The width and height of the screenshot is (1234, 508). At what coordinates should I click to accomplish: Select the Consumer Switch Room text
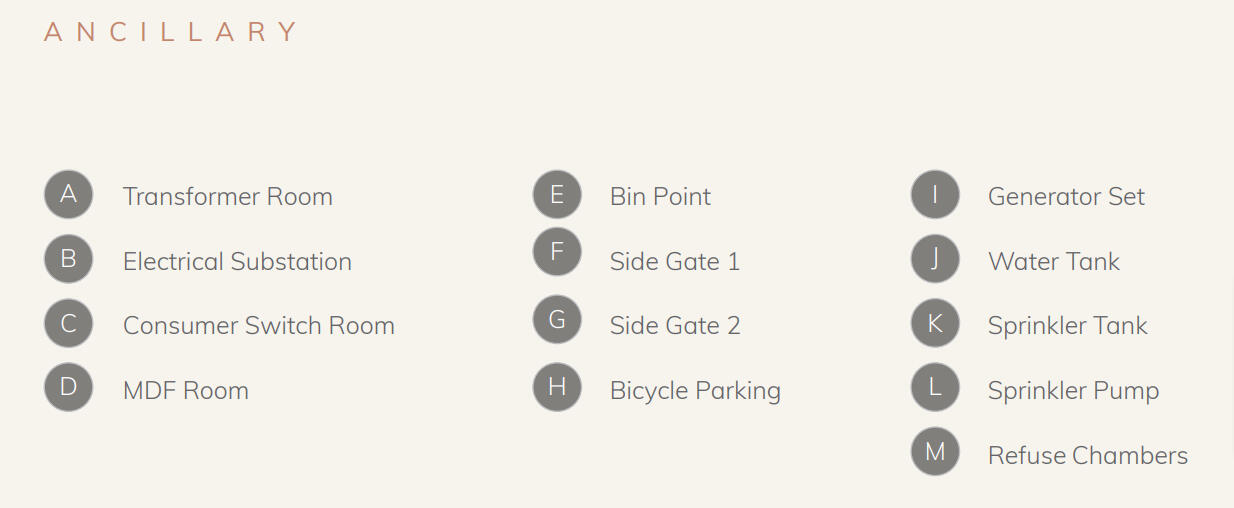point(258,326)
